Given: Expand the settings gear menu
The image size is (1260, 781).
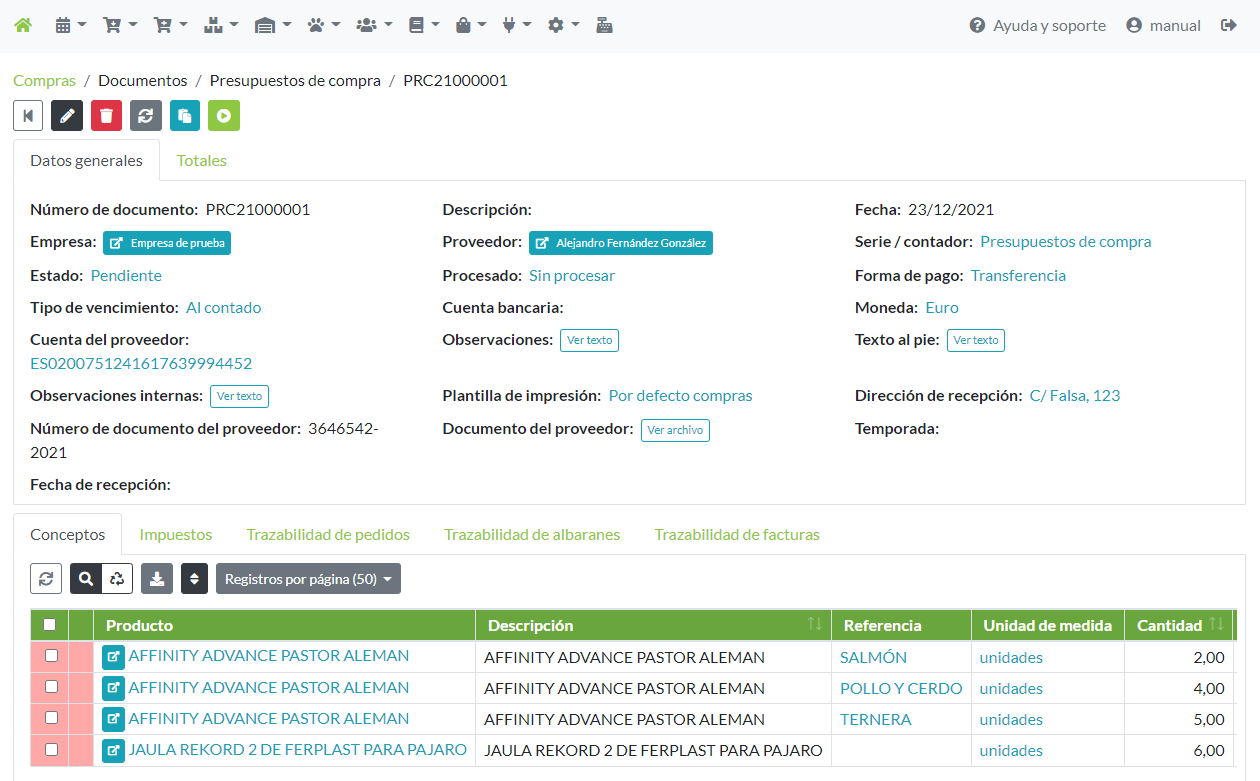Looking at the screenshot, I should (563, 26).
